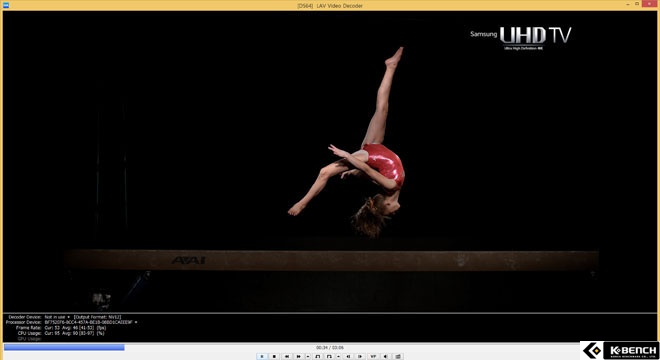Step forward one frame

360,356
